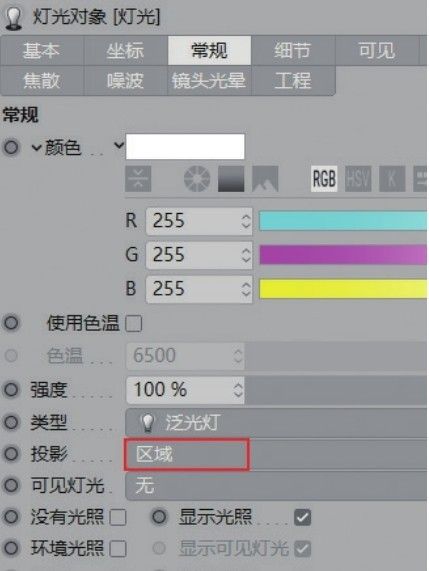Click the 强度 100 % input field
429x571 pixels.
coord(185,390)
